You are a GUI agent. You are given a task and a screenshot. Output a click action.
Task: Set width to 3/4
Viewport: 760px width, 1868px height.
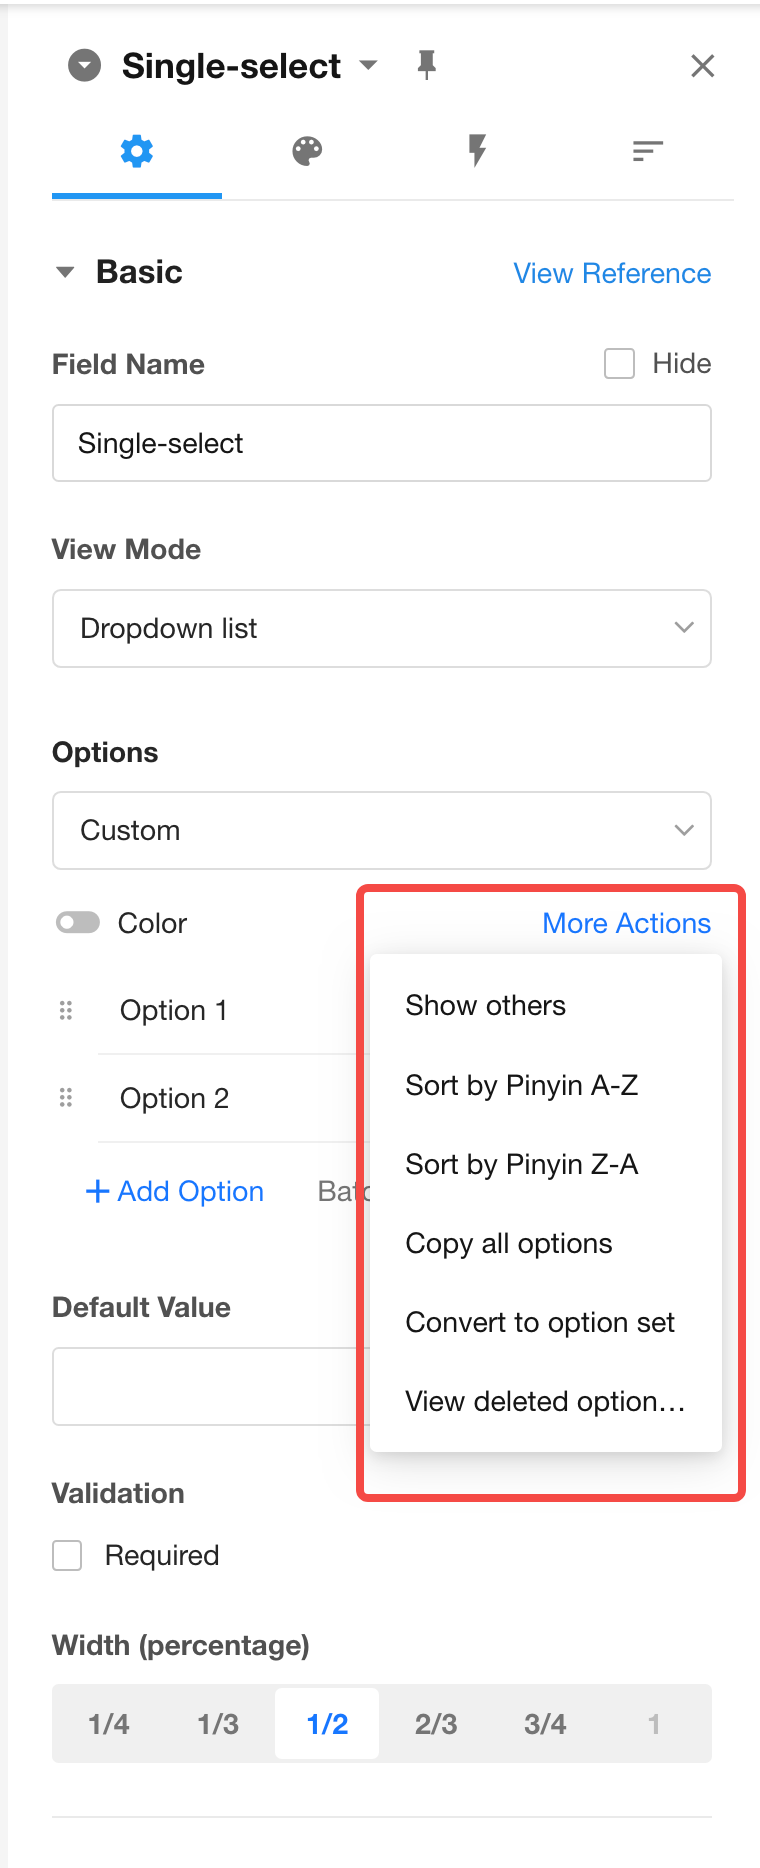click(x=545, y=1724)
